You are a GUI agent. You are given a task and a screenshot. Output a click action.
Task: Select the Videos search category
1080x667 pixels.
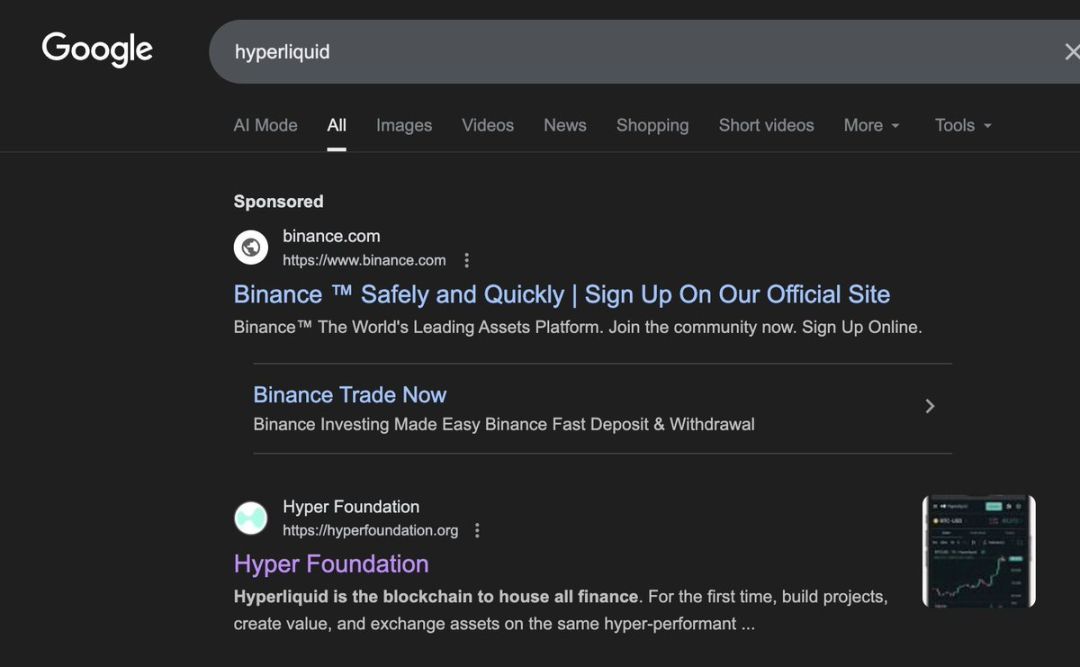[487, 125]
